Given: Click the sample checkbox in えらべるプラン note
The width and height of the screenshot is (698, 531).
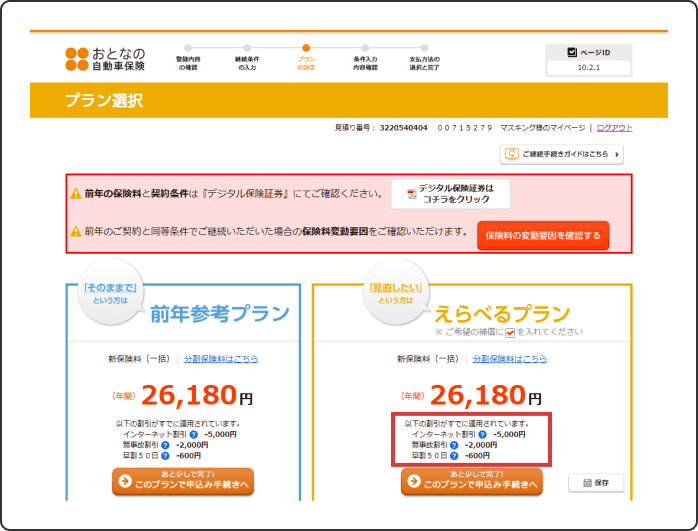Looking at the screenshot, I should pyautogui.click(x=510, y=332).
